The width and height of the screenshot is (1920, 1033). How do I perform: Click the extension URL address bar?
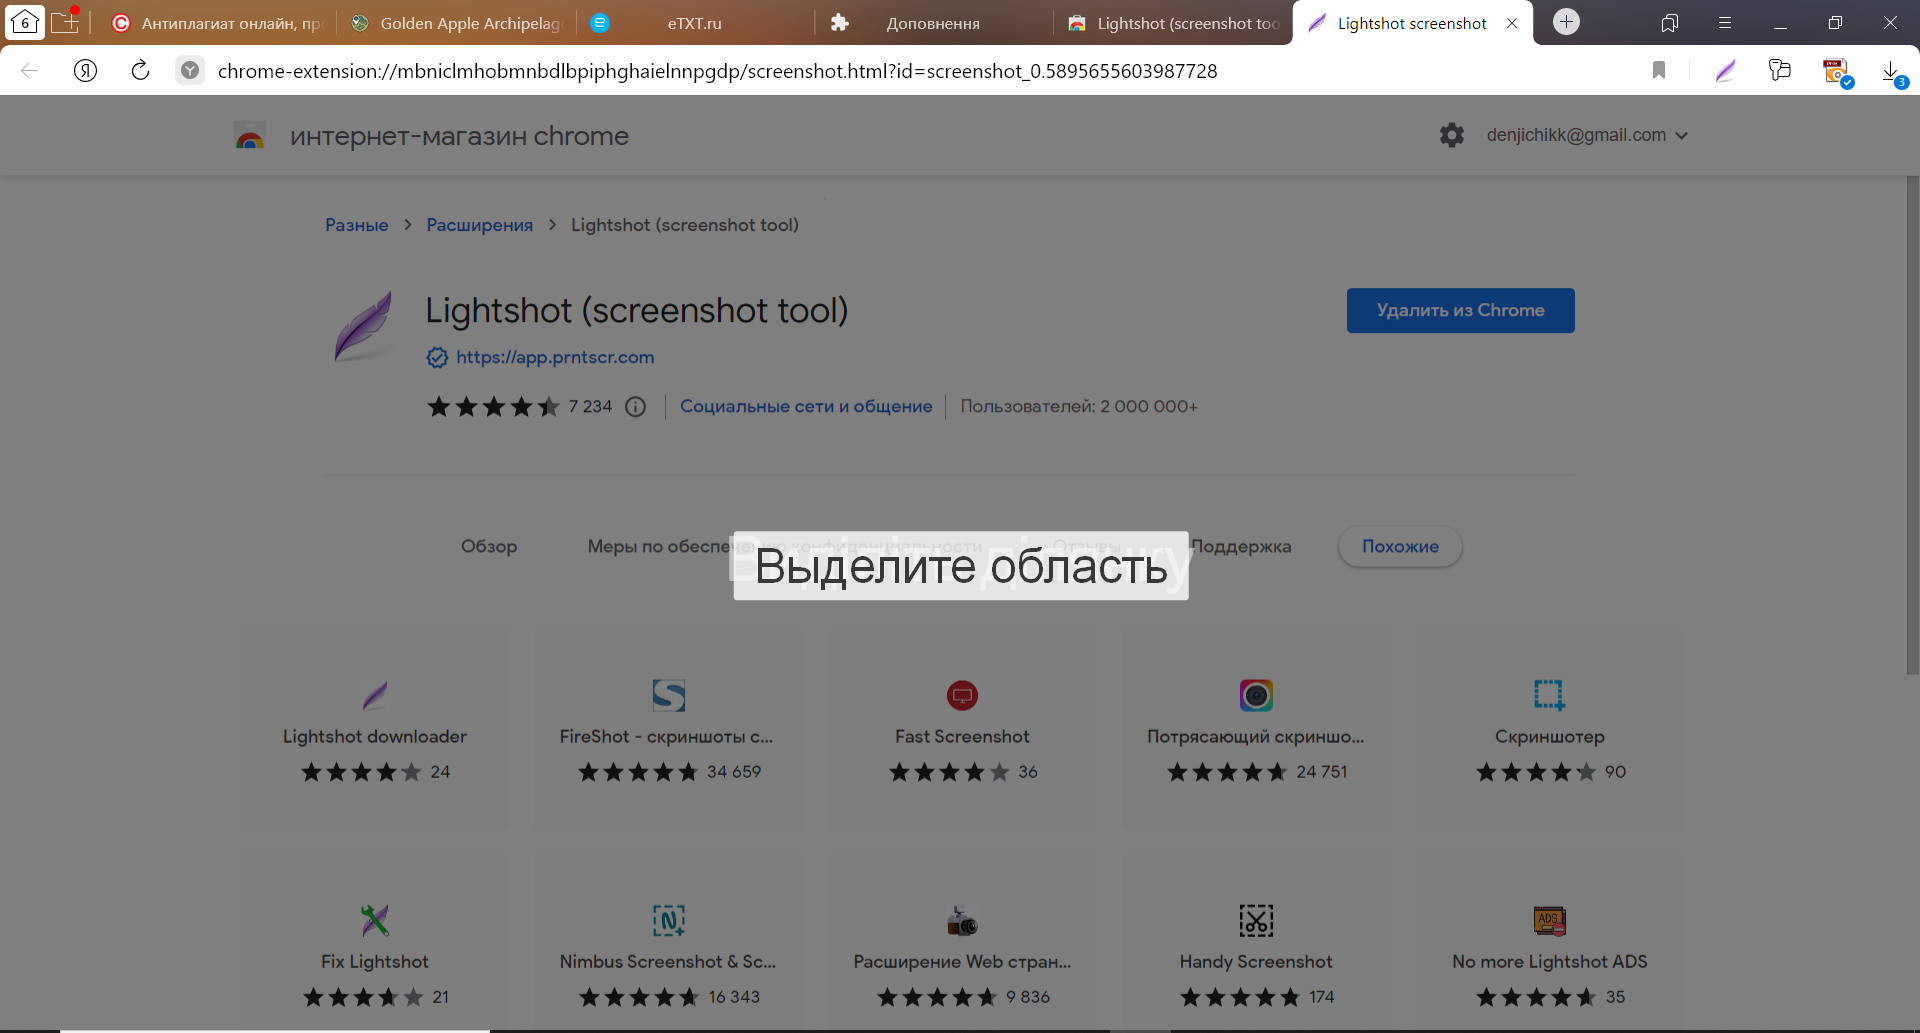(717, 71)
